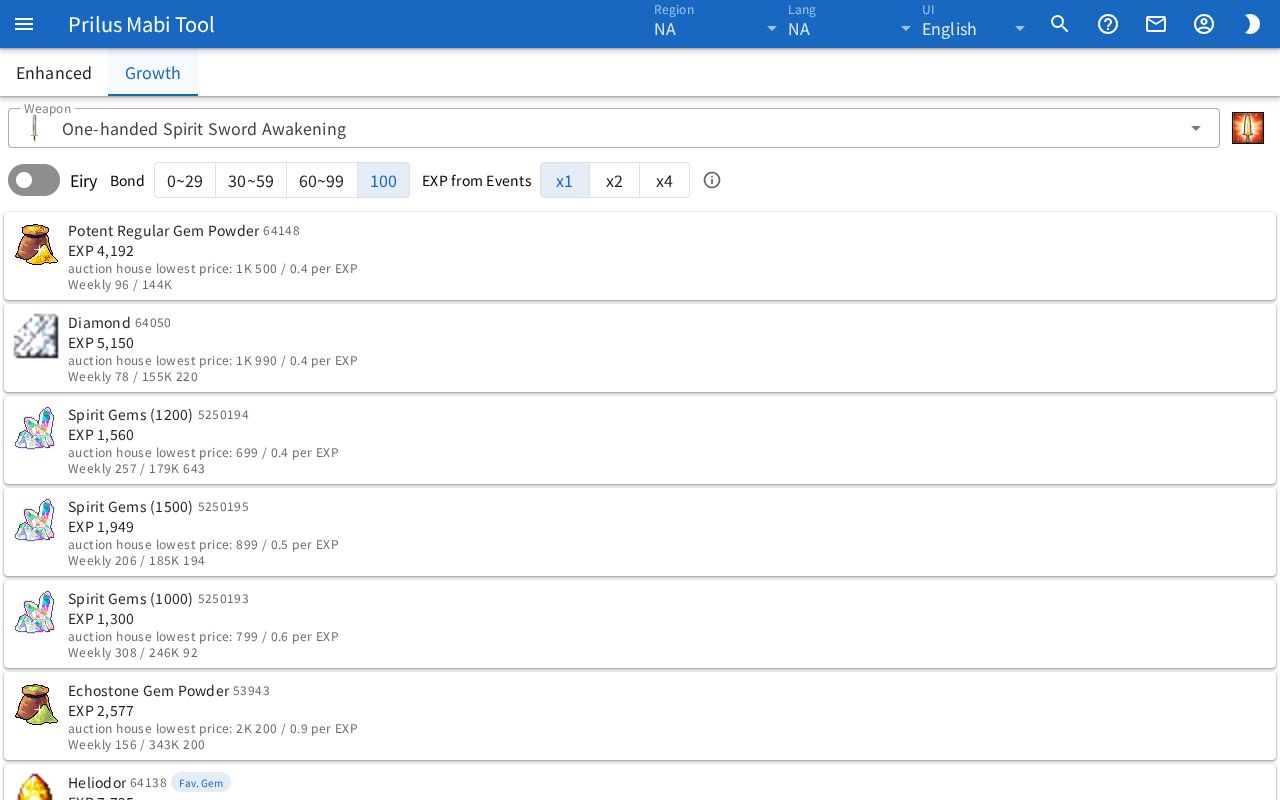The width and height of the screenshot is (1280, 800).
Task: Open the Lang dropdown
Action: (850, 24)
